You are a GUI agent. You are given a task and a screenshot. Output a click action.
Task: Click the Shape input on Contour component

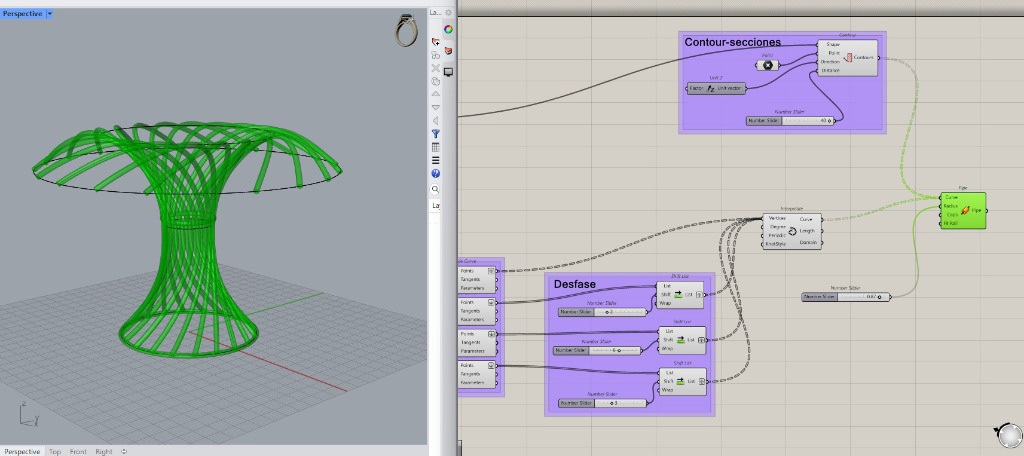832,44
